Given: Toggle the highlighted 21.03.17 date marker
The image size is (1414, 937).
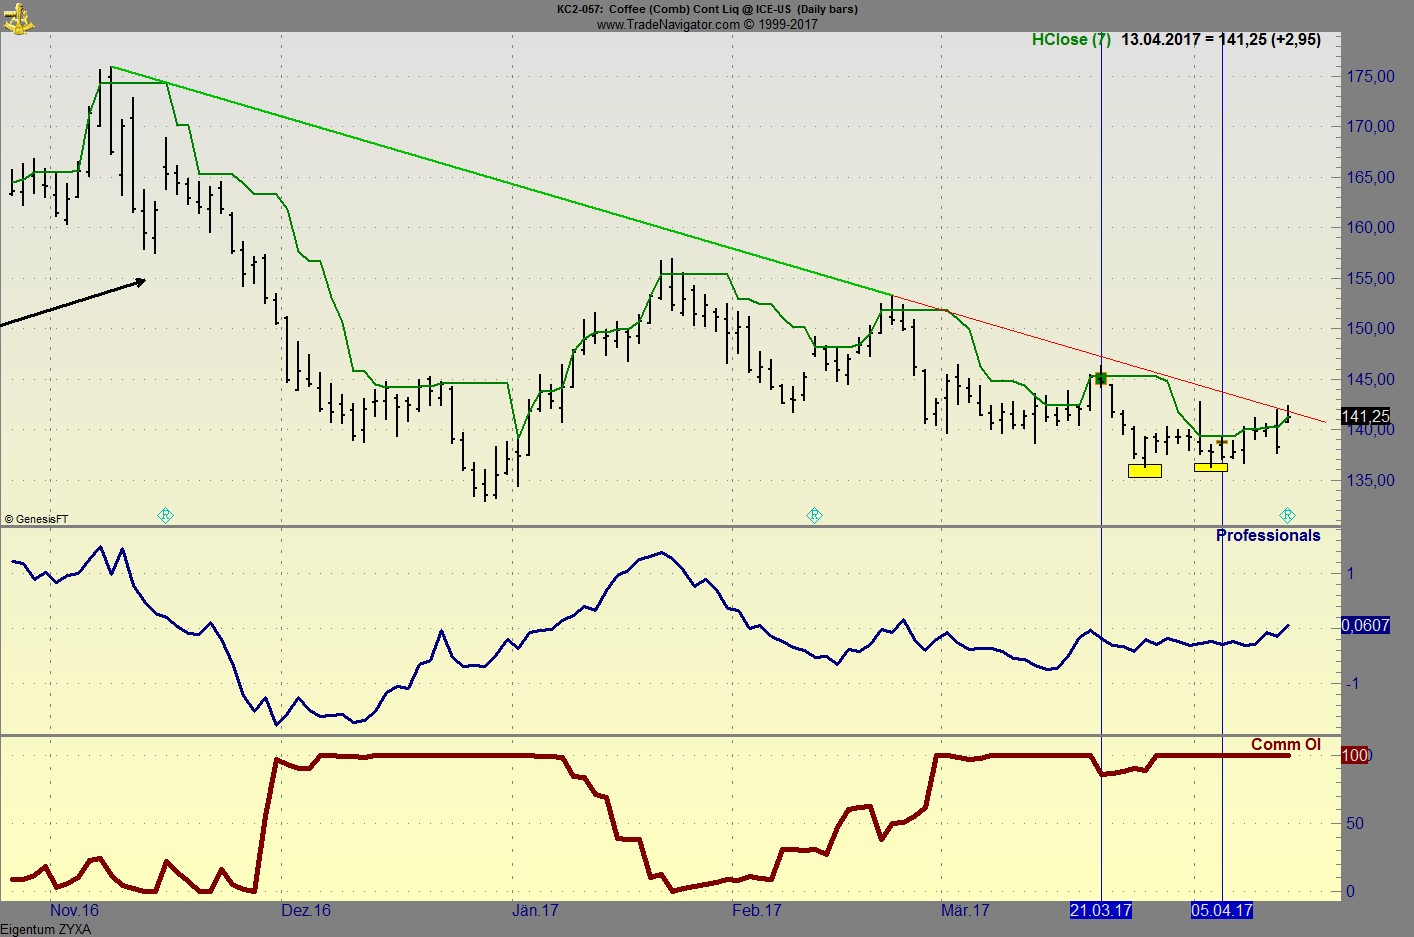Looking at the screenshot, I should (x=1100, y=911).
